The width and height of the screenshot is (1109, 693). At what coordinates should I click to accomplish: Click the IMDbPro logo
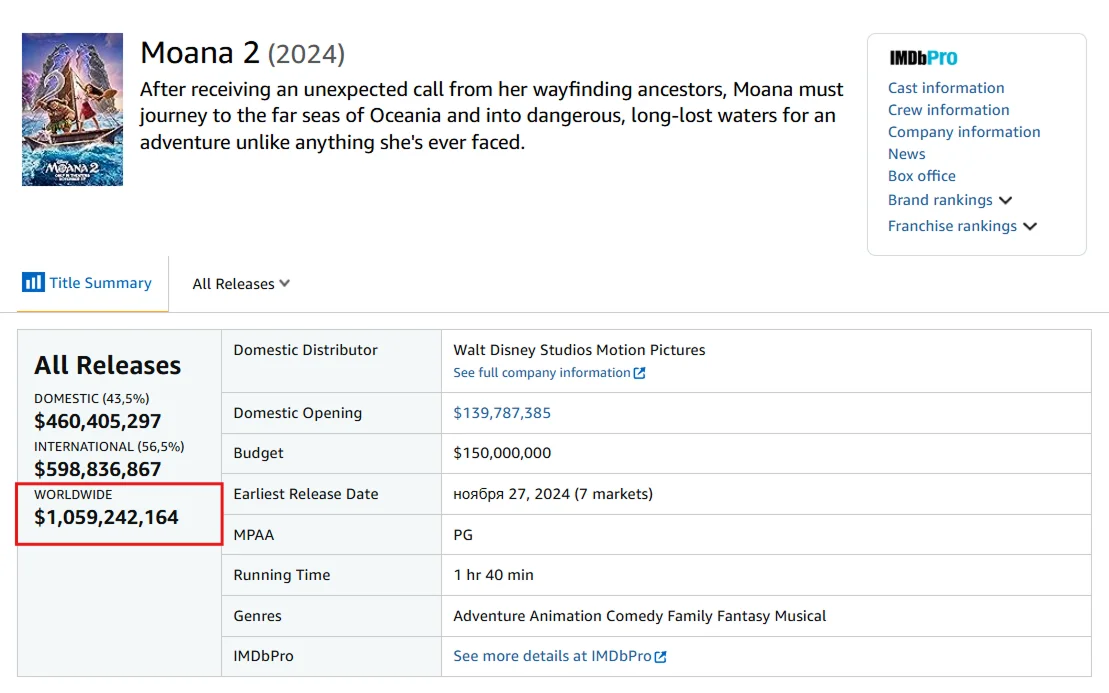click(923, 58)
